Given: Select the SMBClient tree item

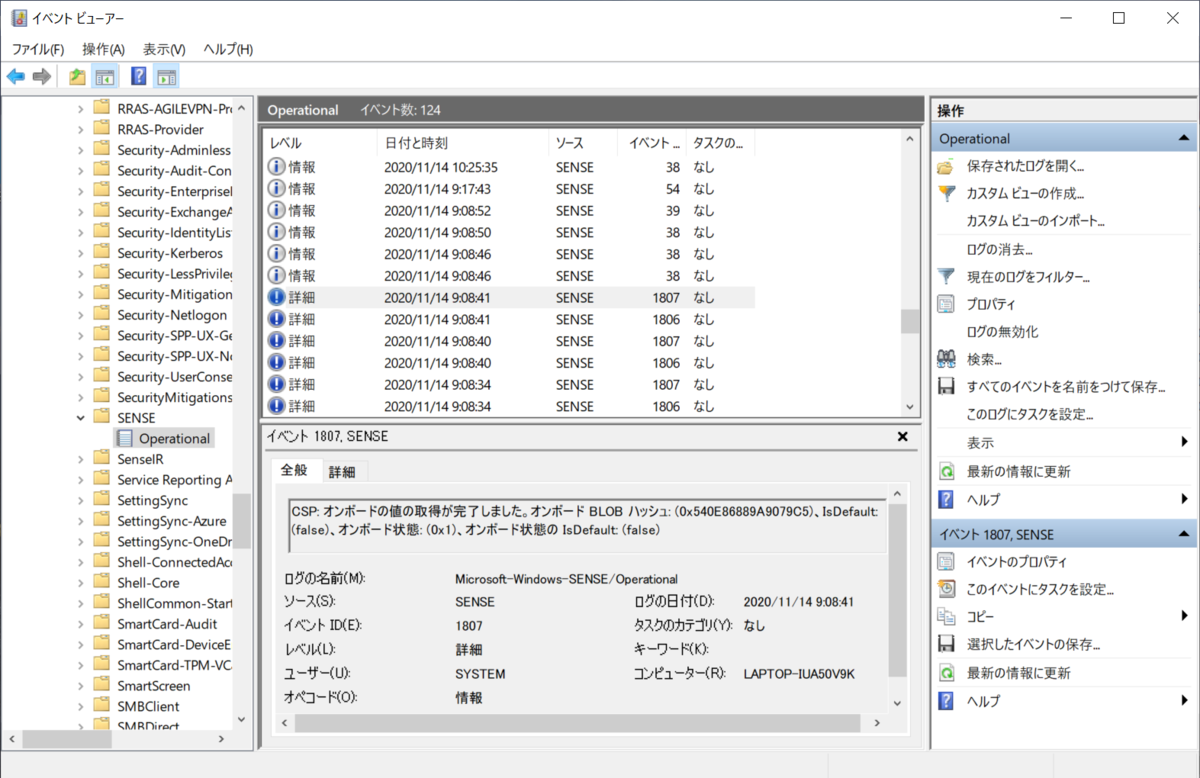Looking at the screenshot, I should coord(148,707).
